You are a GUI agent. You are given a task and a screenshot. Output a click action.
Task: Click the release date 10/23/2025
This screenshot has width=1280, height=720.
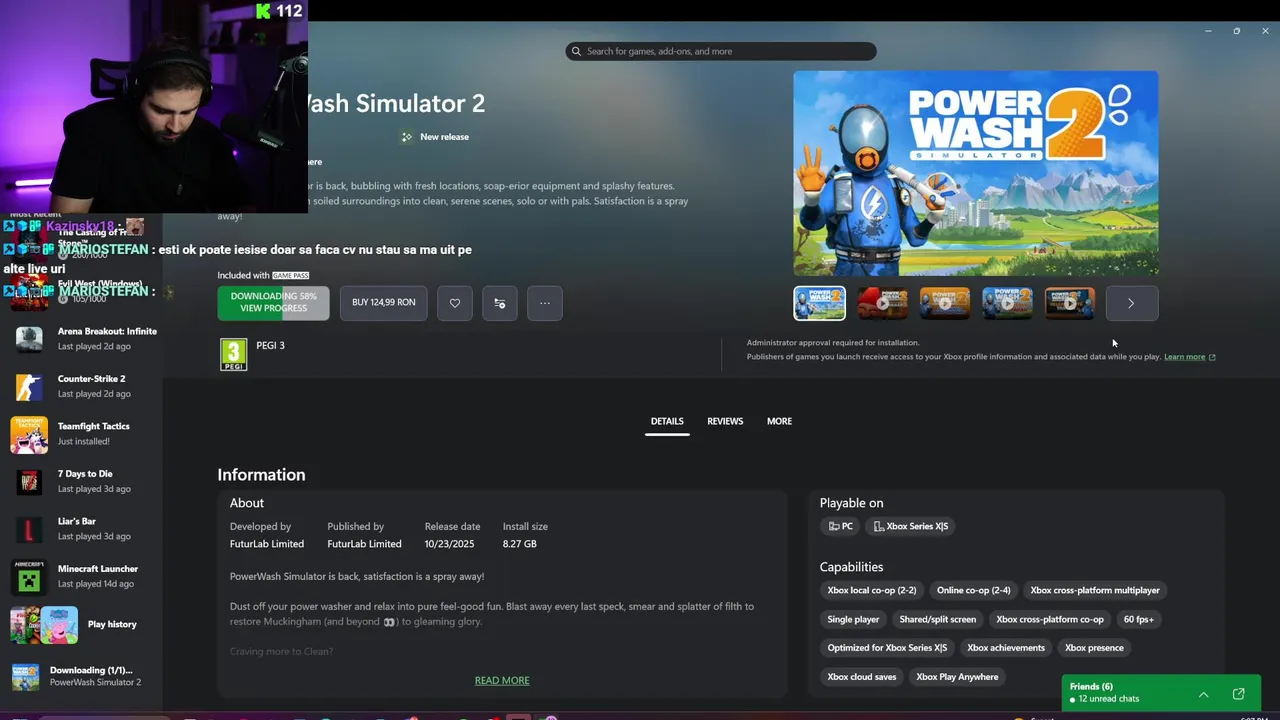click(x=451, y=544)
